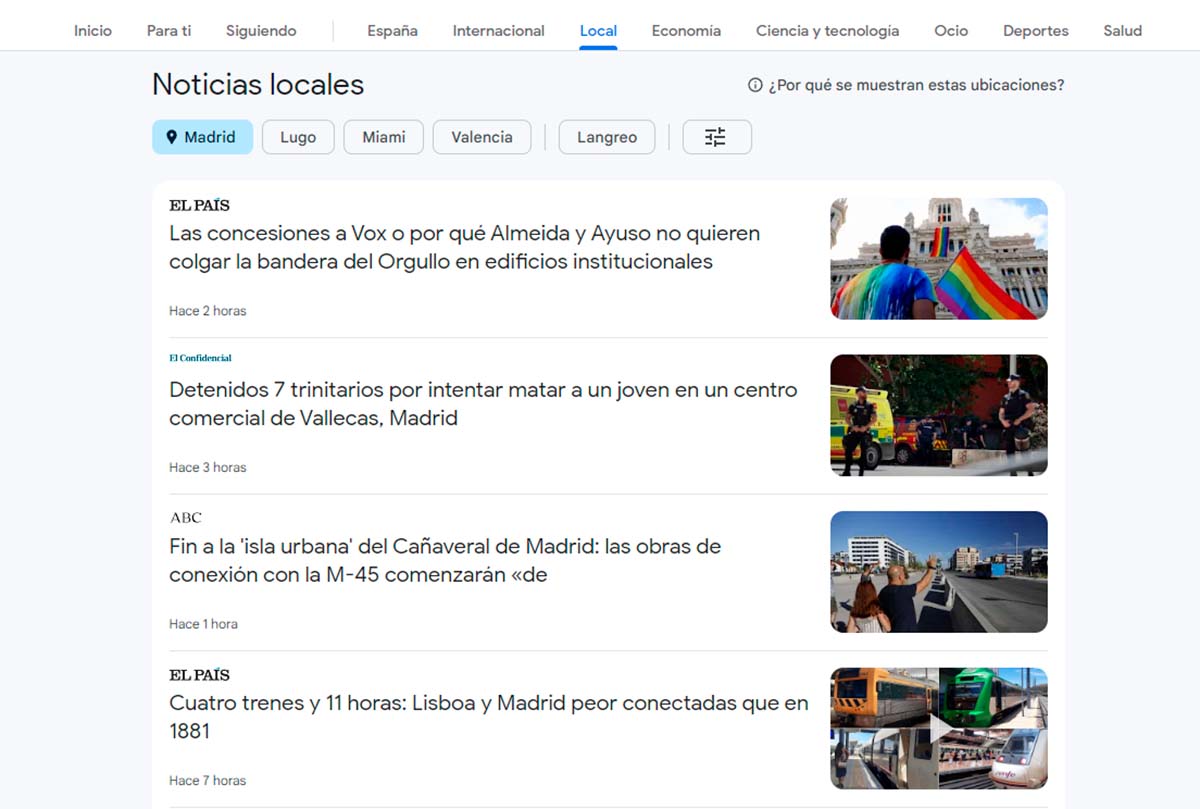Read the Vallecas trinitarios arrest article
The height and width of the screenshot is (809, 1200).
click(483, 403)
